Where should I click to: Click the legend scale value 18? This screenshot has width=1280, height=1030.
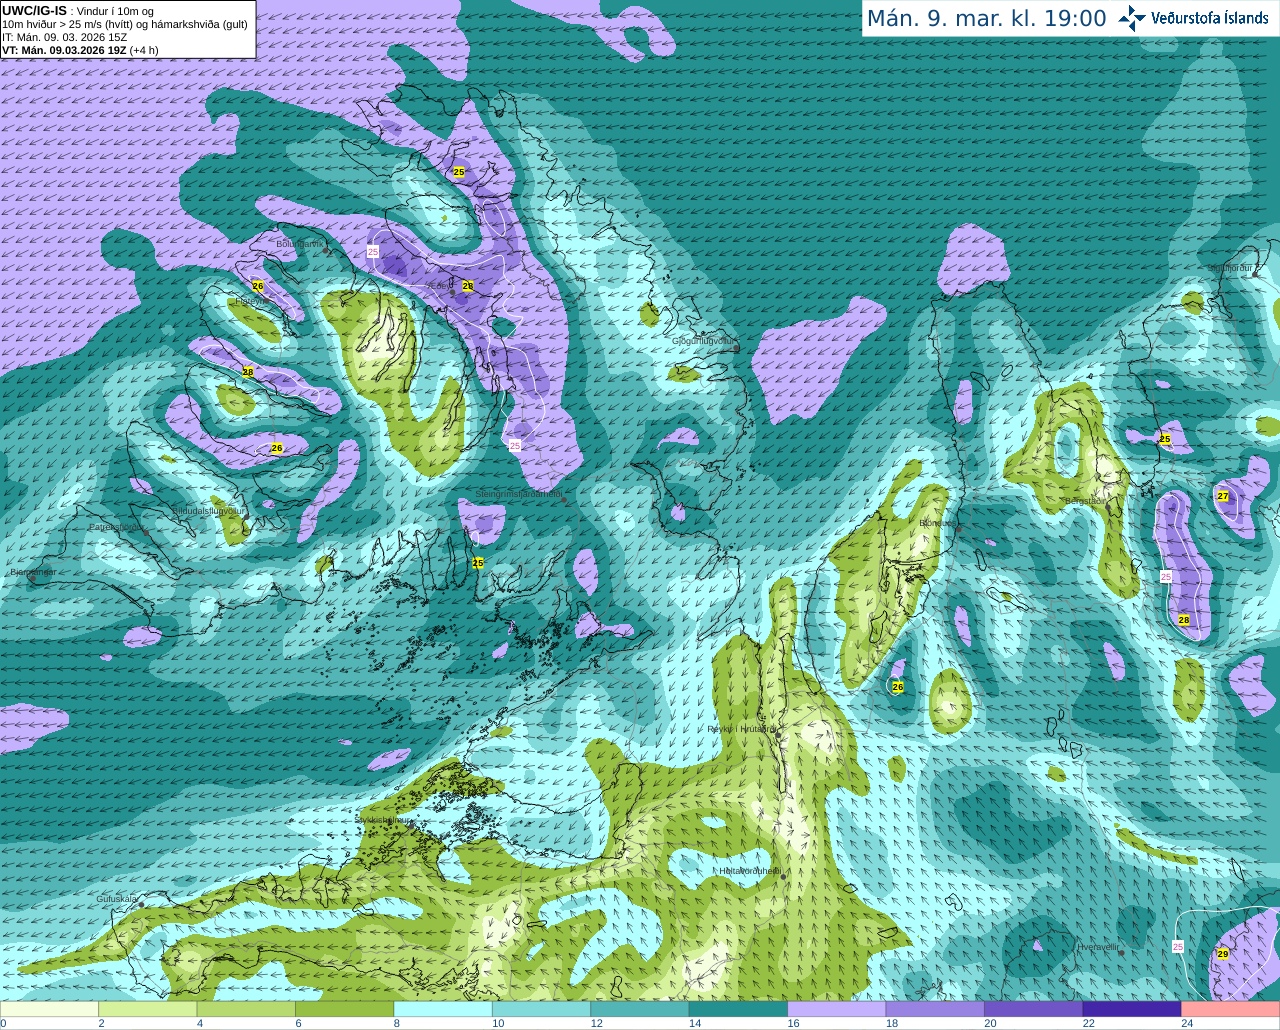click(x=892, y=1023)
